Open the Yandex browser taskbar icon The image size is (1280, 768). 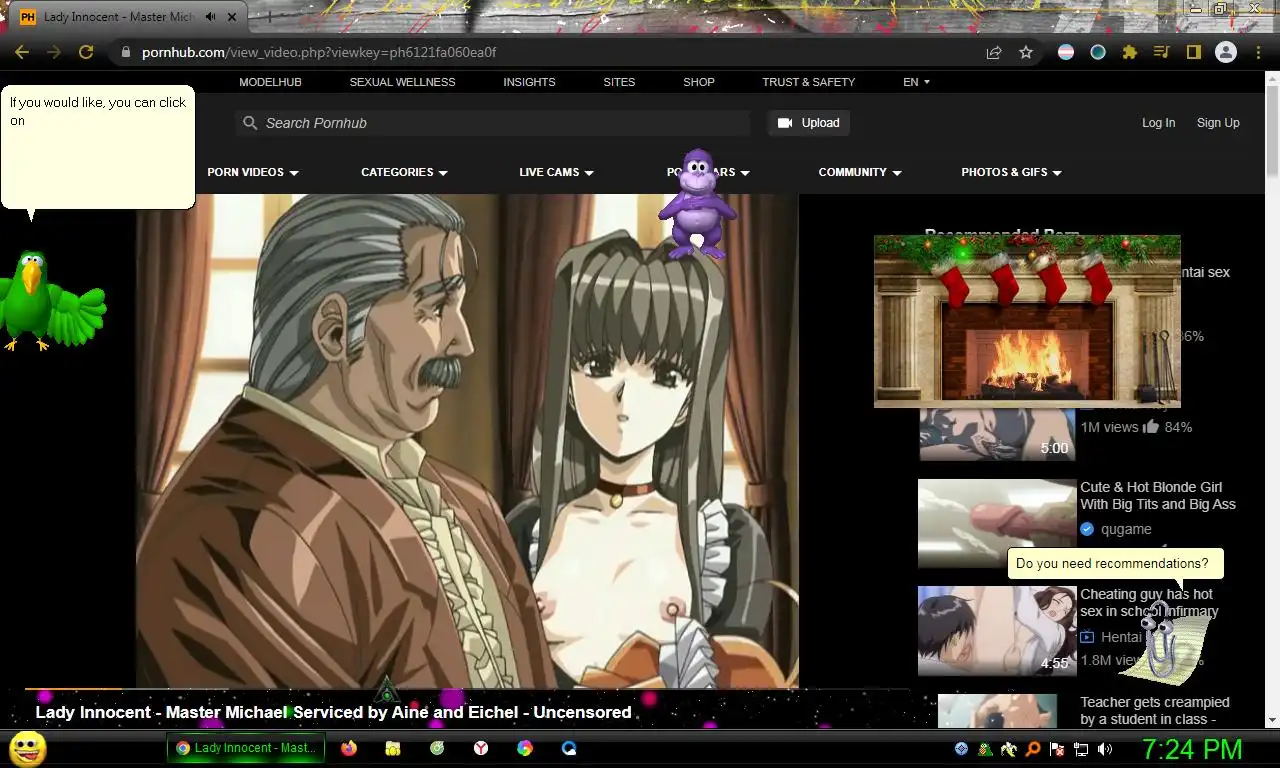pos(481,748)
